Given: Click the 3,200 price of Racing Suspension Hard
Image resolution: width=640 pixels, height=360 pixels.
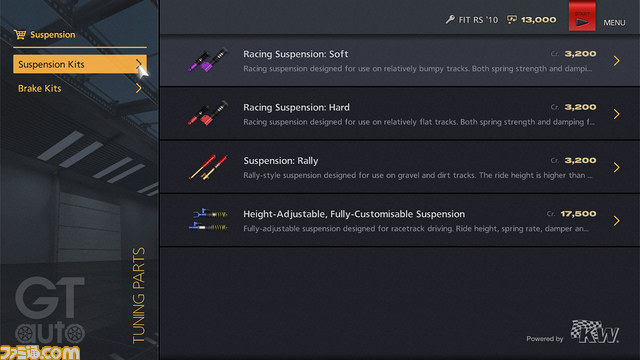Looking at the screenshot, I should (x=580, y=107).
